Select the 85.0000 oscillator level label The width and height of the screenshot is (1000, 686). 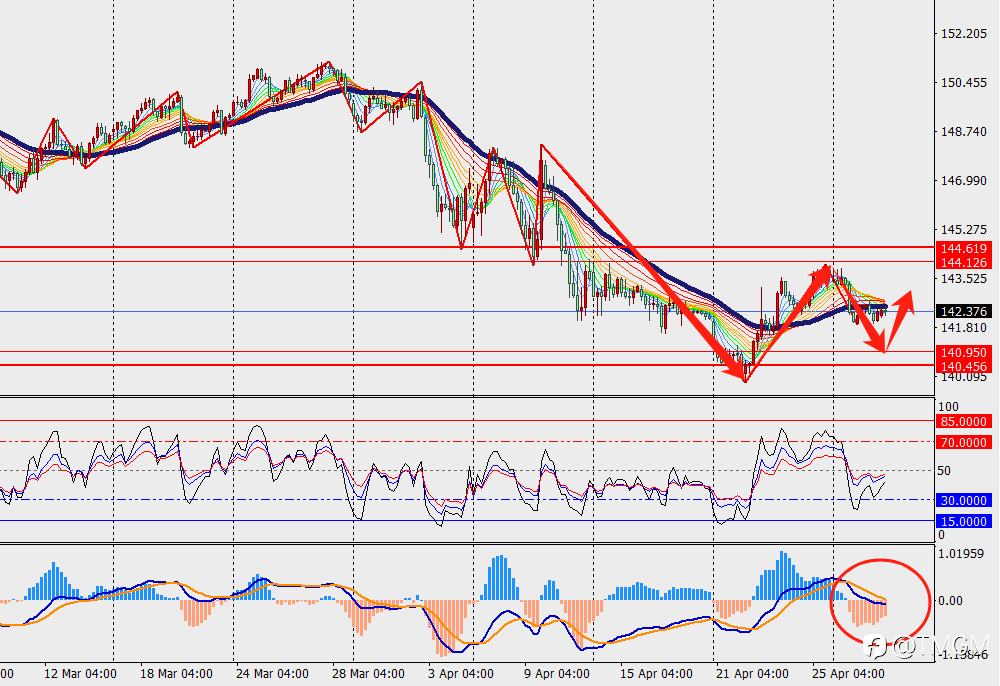click(964, 421)
